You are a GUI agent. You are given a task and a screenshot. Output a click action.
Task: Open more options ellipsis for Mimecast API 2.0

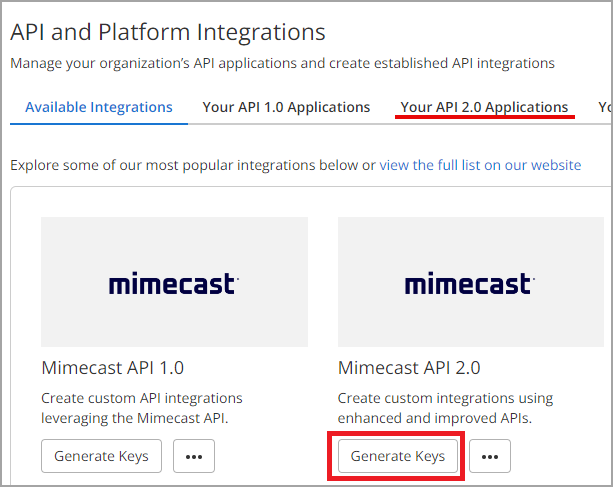pos(490,456)
